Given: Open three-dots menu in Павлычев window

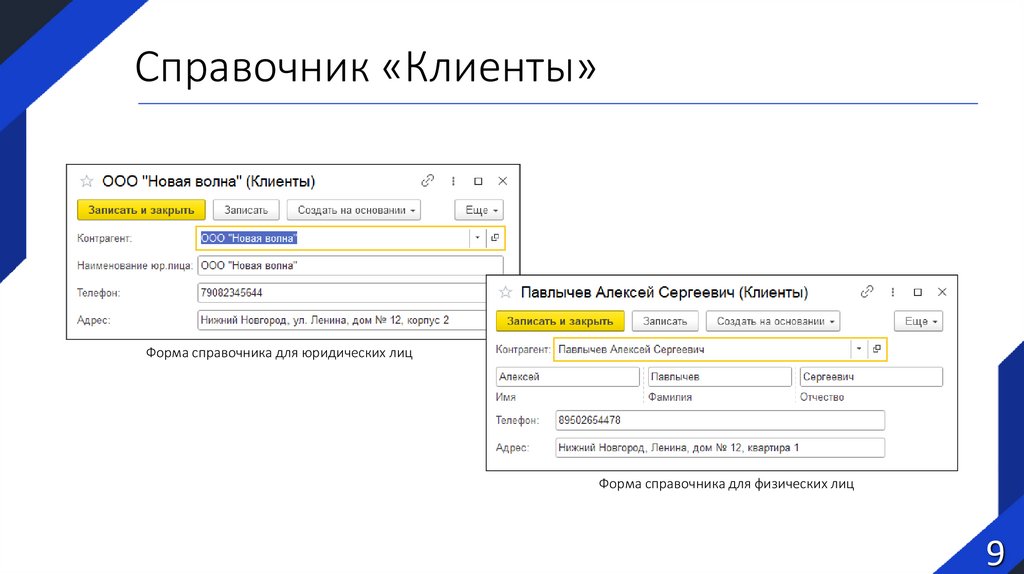Looking at the screenshot, I should tap(891, 292).
